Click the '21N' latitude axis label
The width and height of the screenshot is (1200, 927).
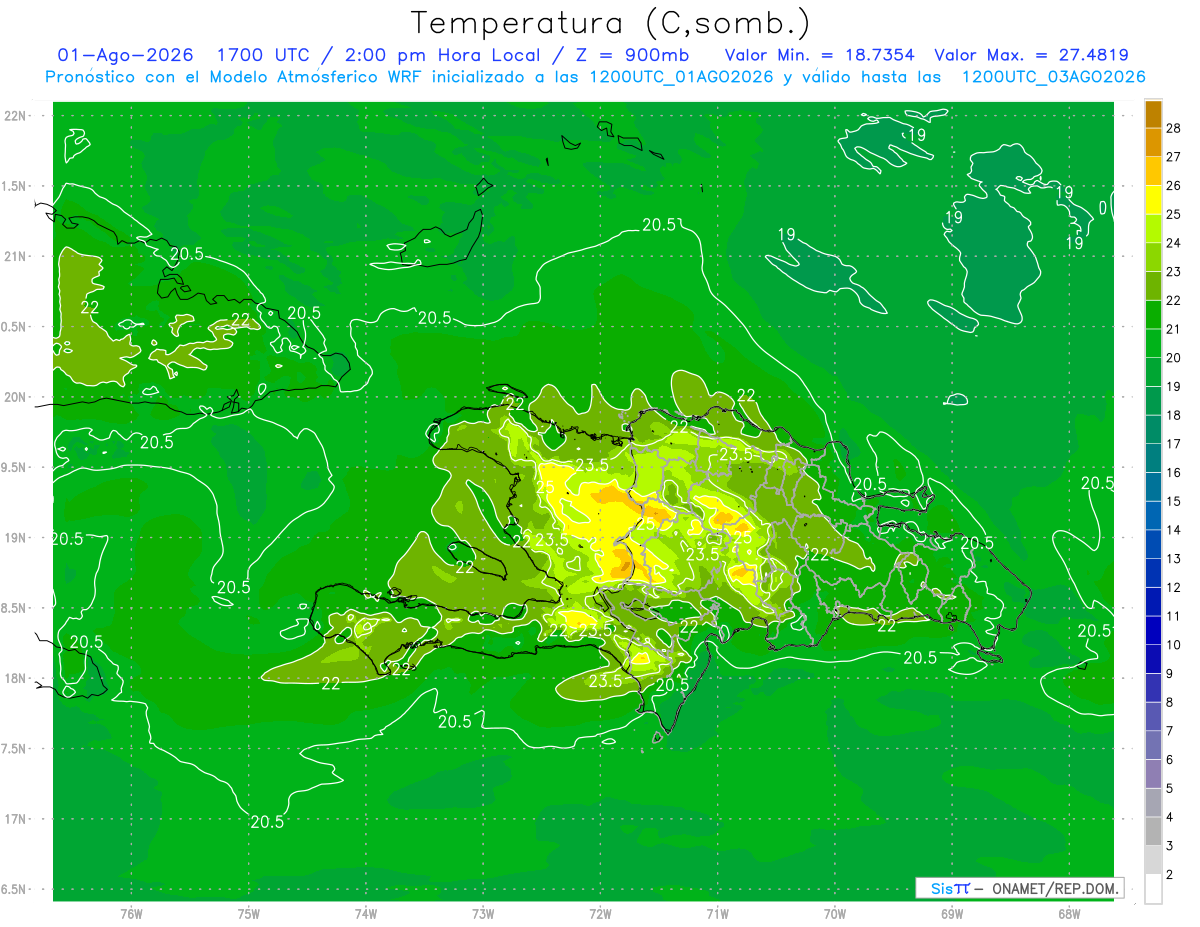coord(16,256)
